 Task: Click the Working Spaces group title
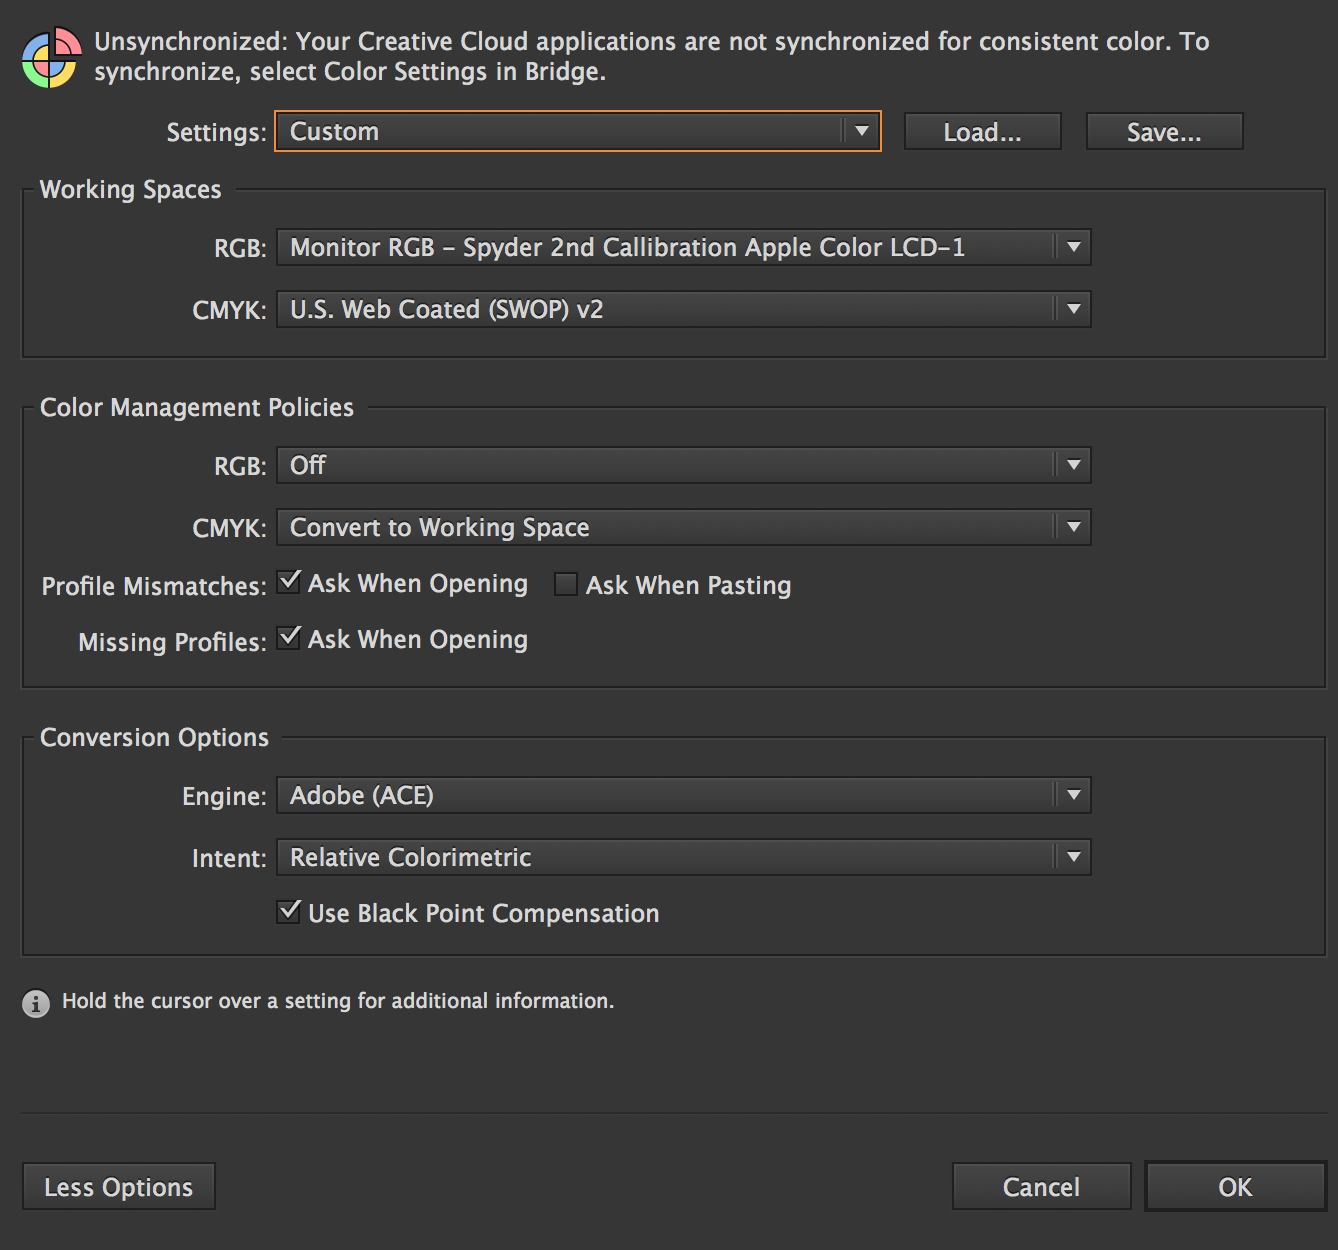click(131, 190)
